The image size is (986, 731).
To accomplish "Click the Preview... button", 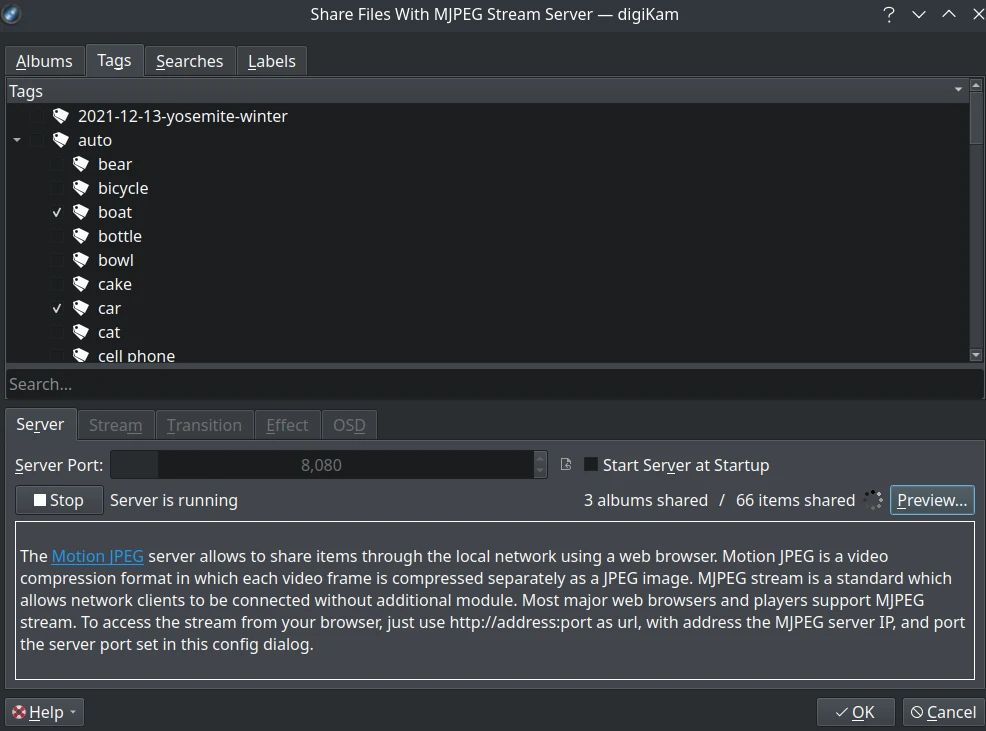I will point(931,500).
